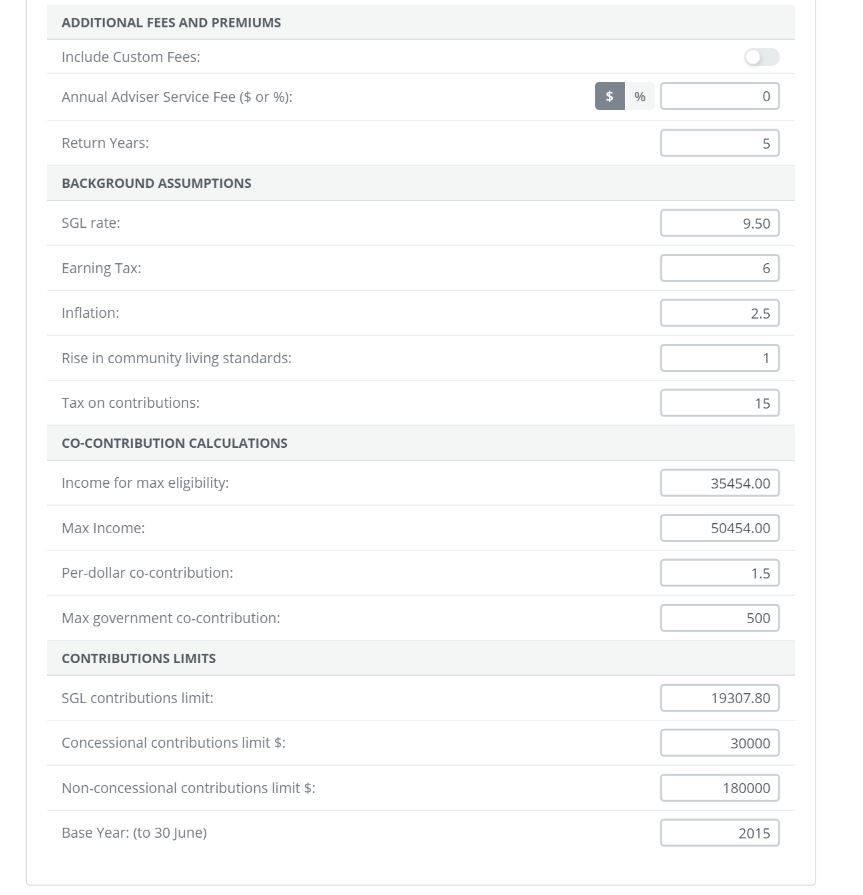
Task: Select Max government co-contribution field
Action: click(719, 618)
